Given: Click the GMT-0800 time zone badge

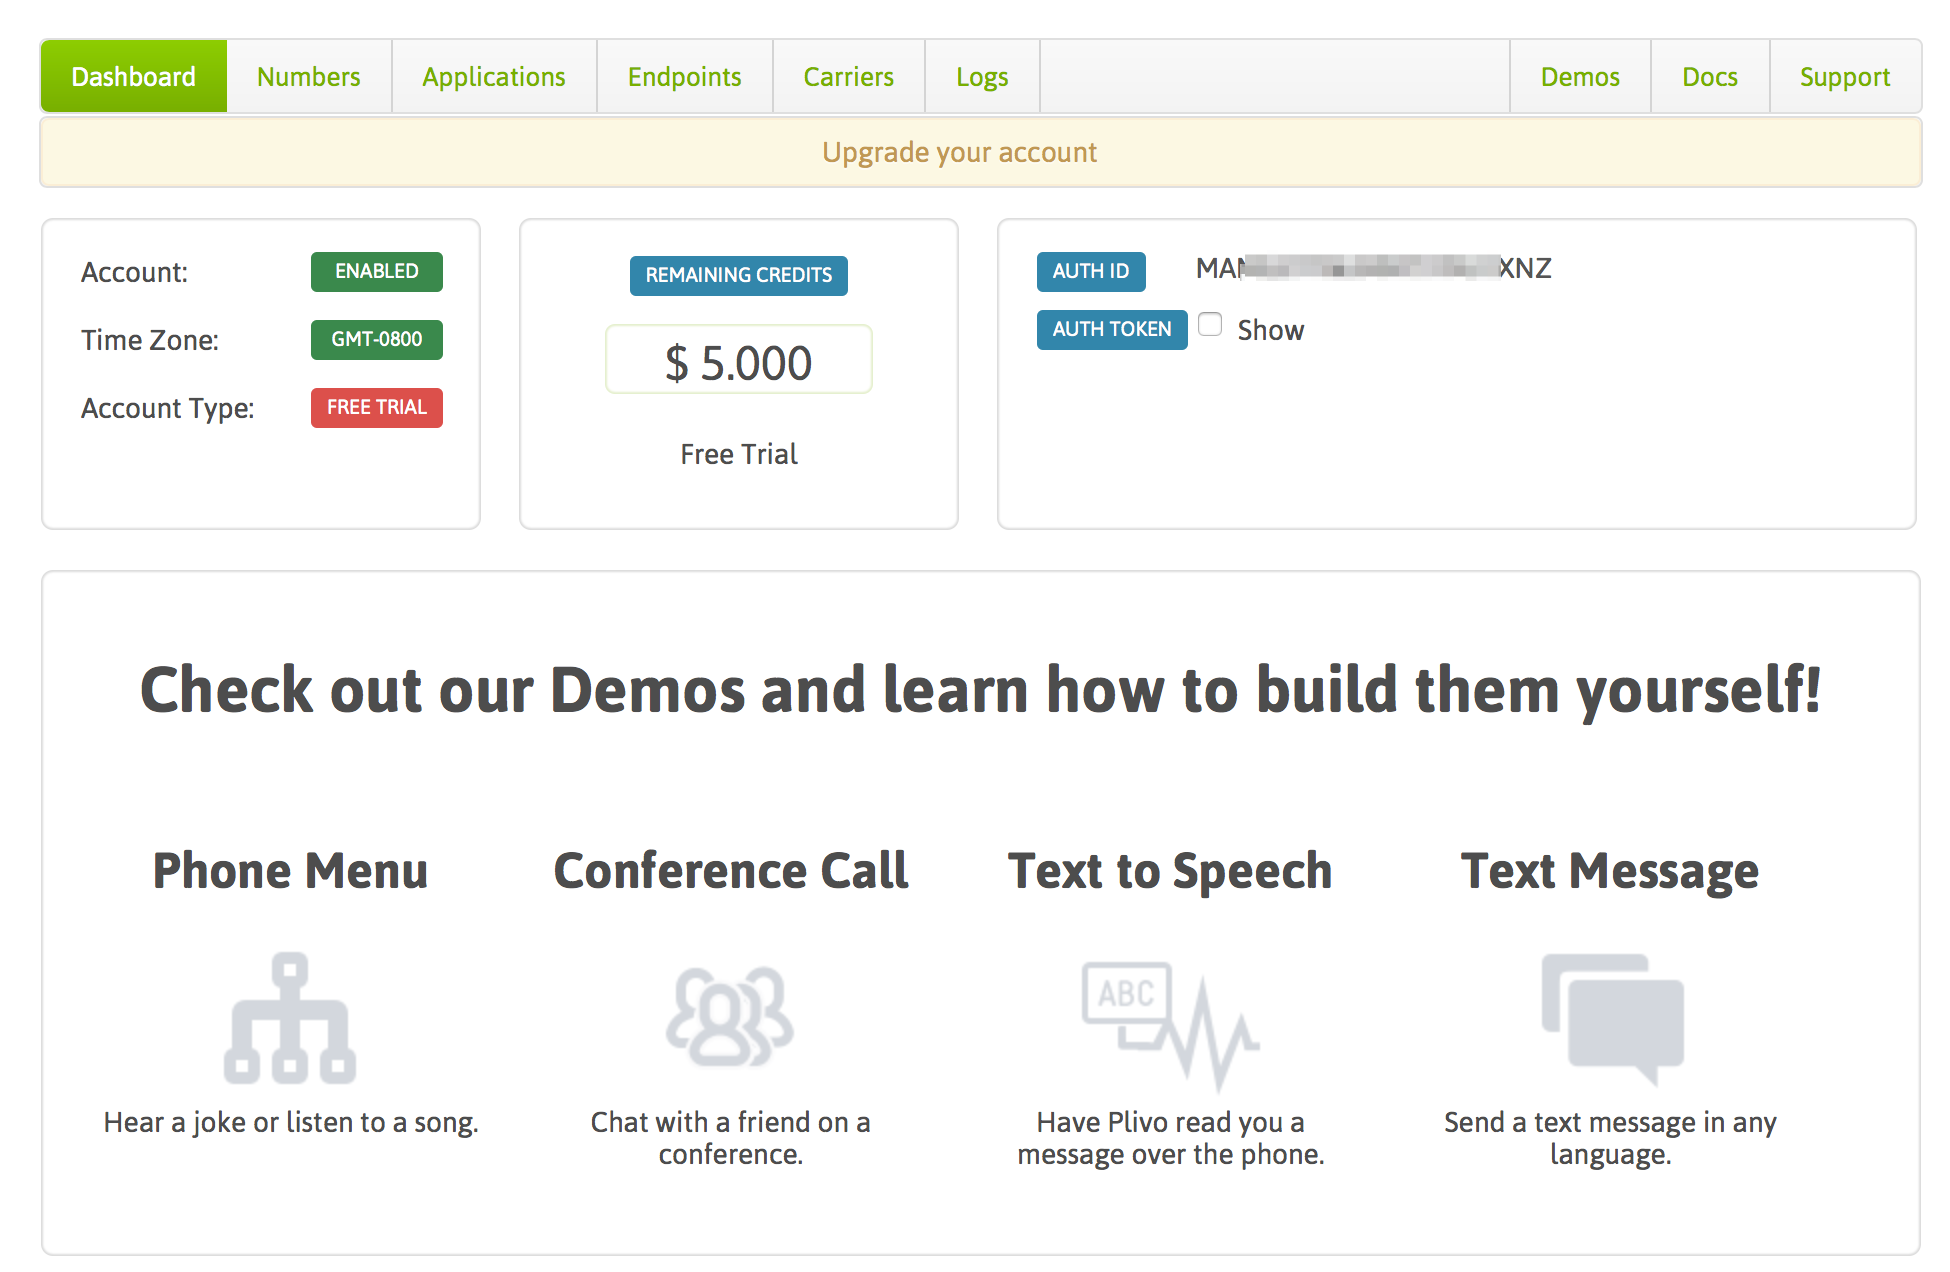Looking at the screenshot, I should (376, 340).
